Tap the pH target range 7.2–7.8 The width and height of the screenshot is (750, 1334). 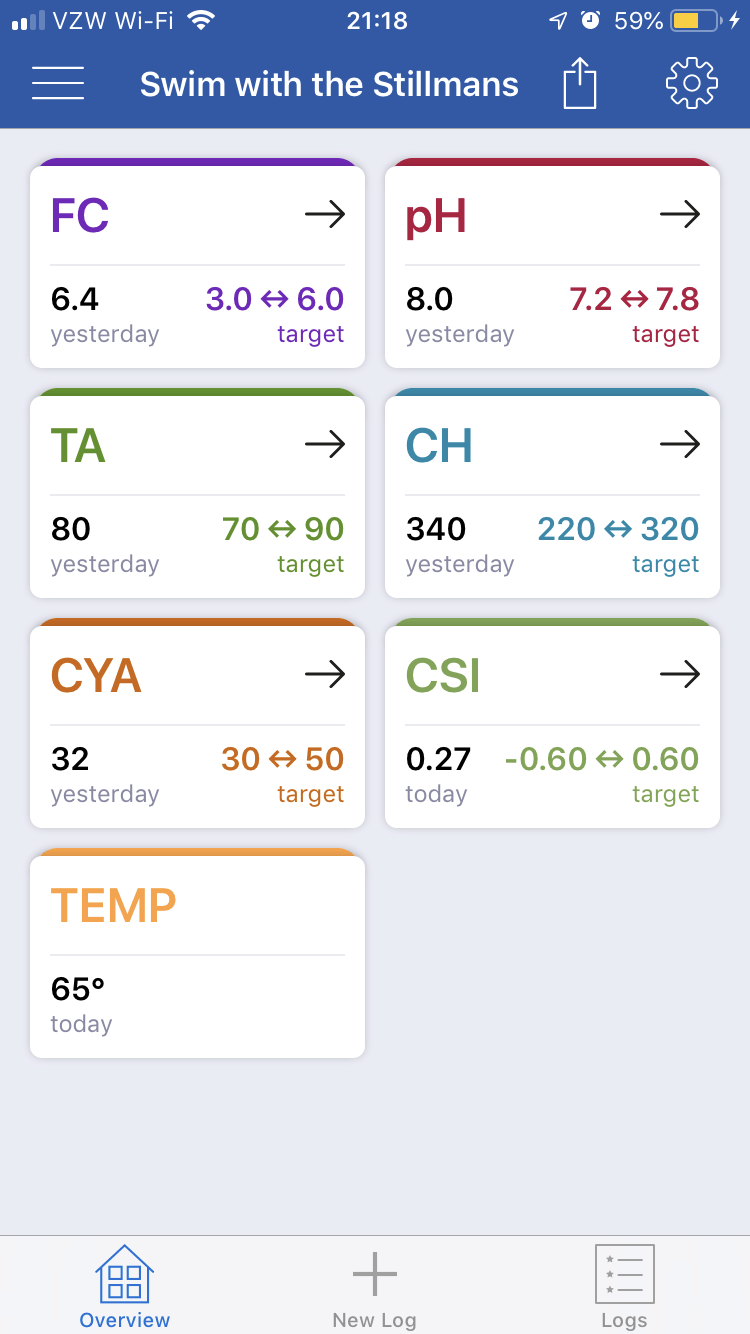pos(634,298)
